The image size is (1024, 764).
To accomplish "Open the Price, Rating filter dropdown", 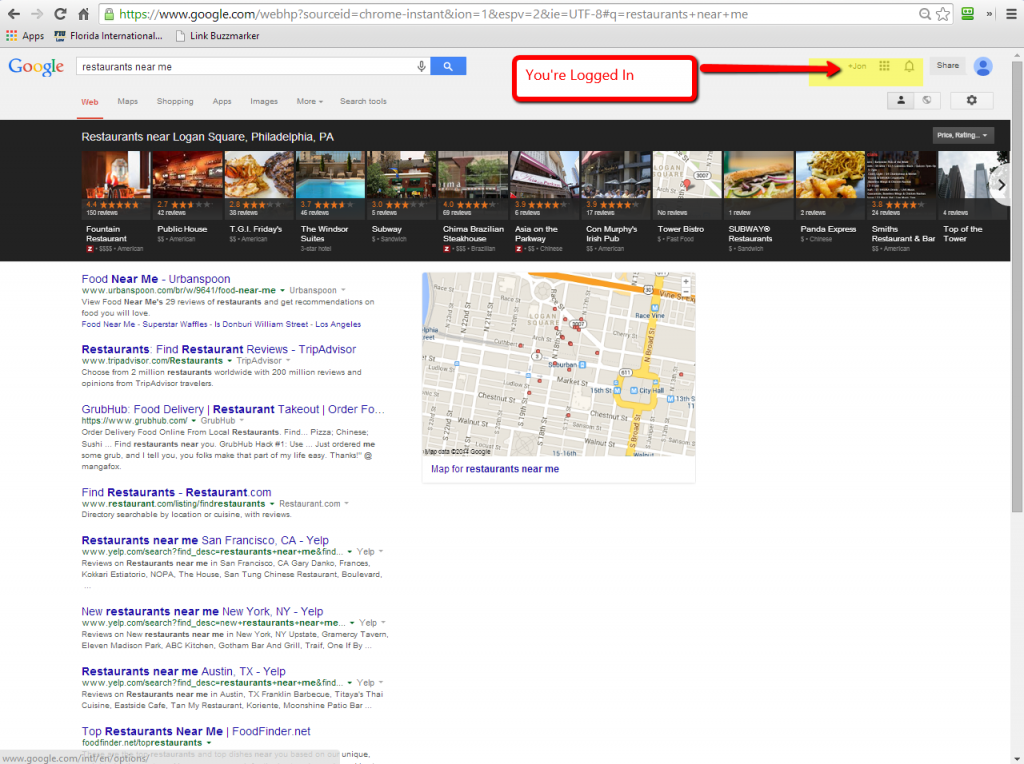I will click(x=963, y=135).
